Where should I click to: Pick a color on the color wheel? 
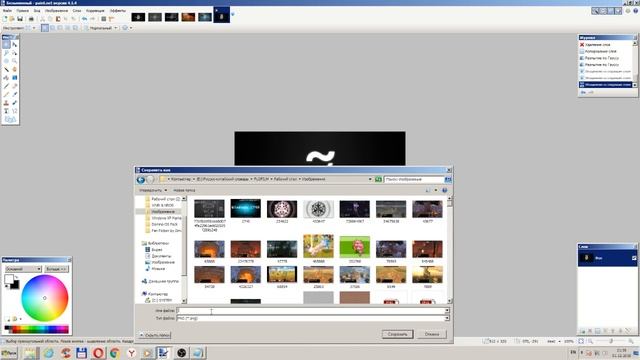pos(44,298)
